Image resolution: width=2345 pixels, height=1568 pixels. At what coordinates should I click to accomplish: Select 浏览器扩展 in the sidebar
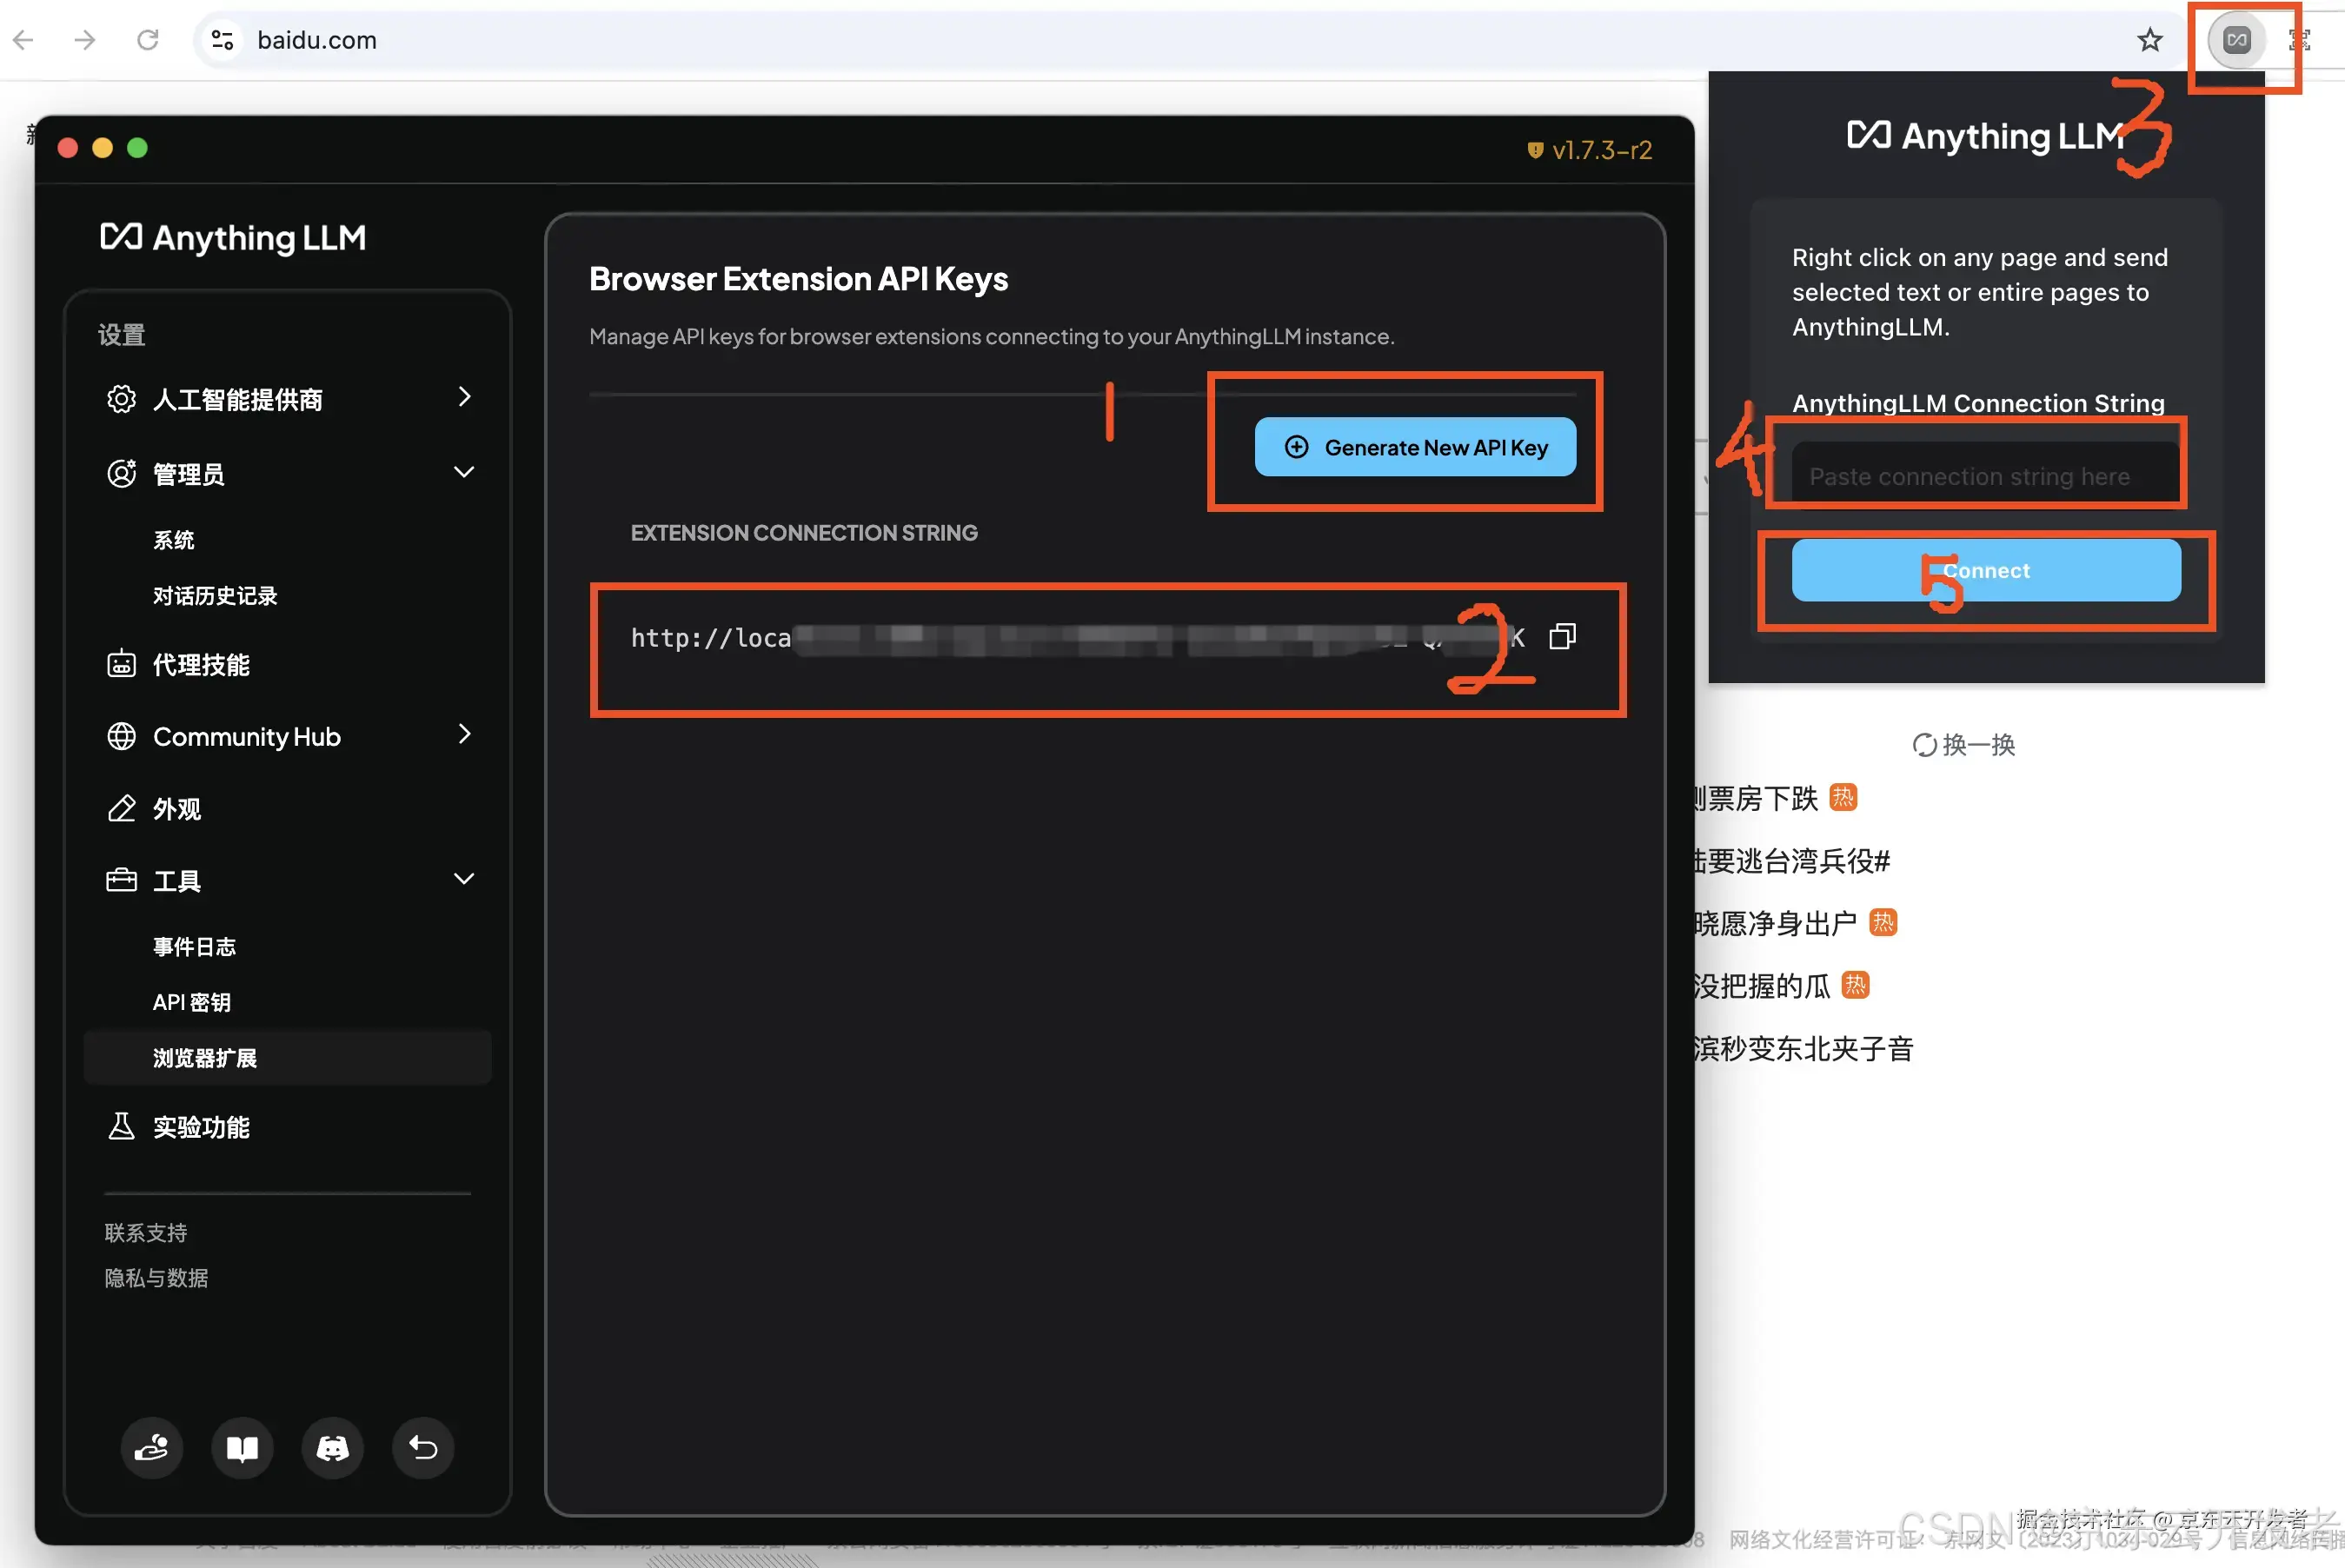point(288,1057)
